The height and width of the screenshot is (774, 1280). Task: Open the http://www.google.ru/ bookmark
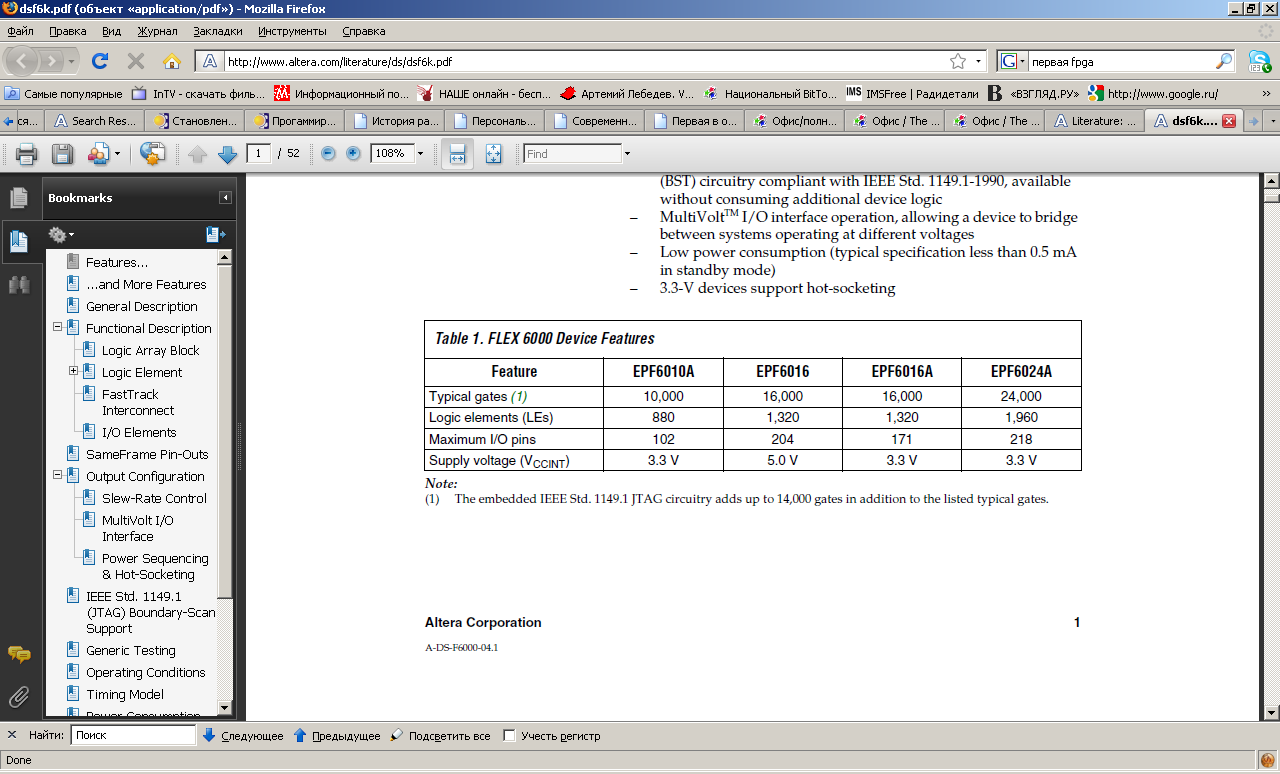pyautogui.click(x=1153, y=93)
